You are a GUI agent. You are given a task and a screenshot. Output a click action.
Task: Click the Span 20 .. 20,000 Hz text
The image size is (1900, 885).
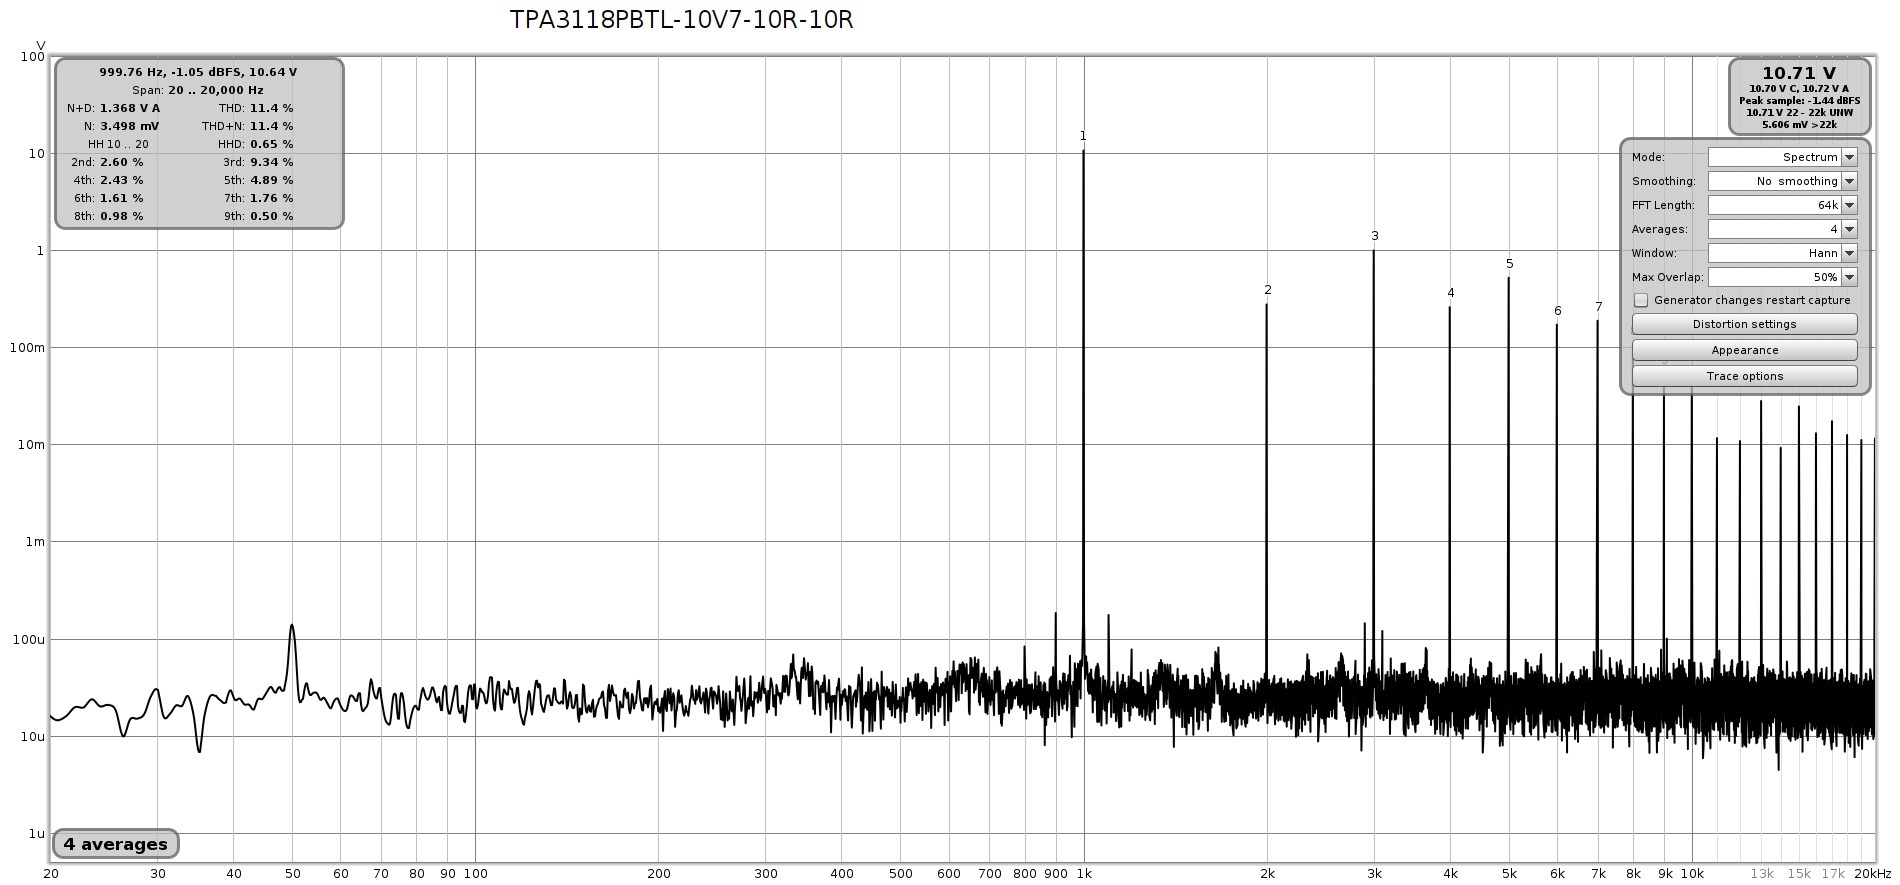198,90
